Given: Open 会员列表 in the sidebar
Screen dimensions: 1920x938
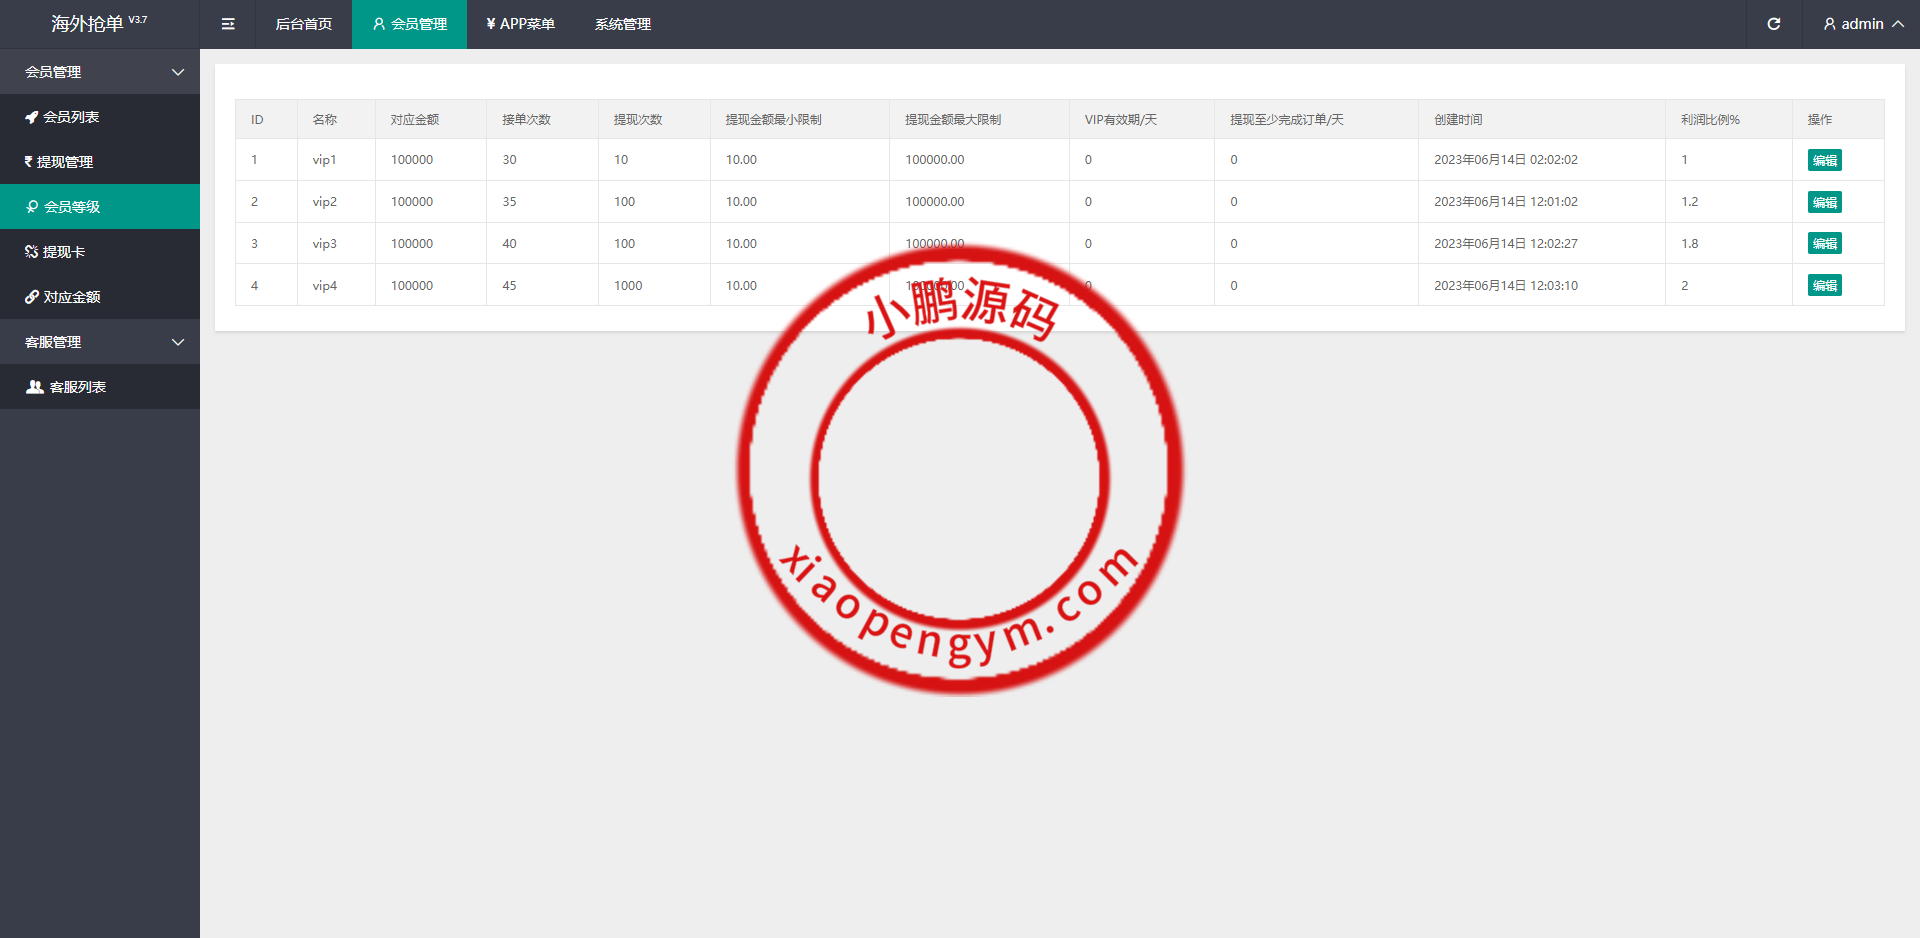Looking at the screenshot, I should (70, 117).
